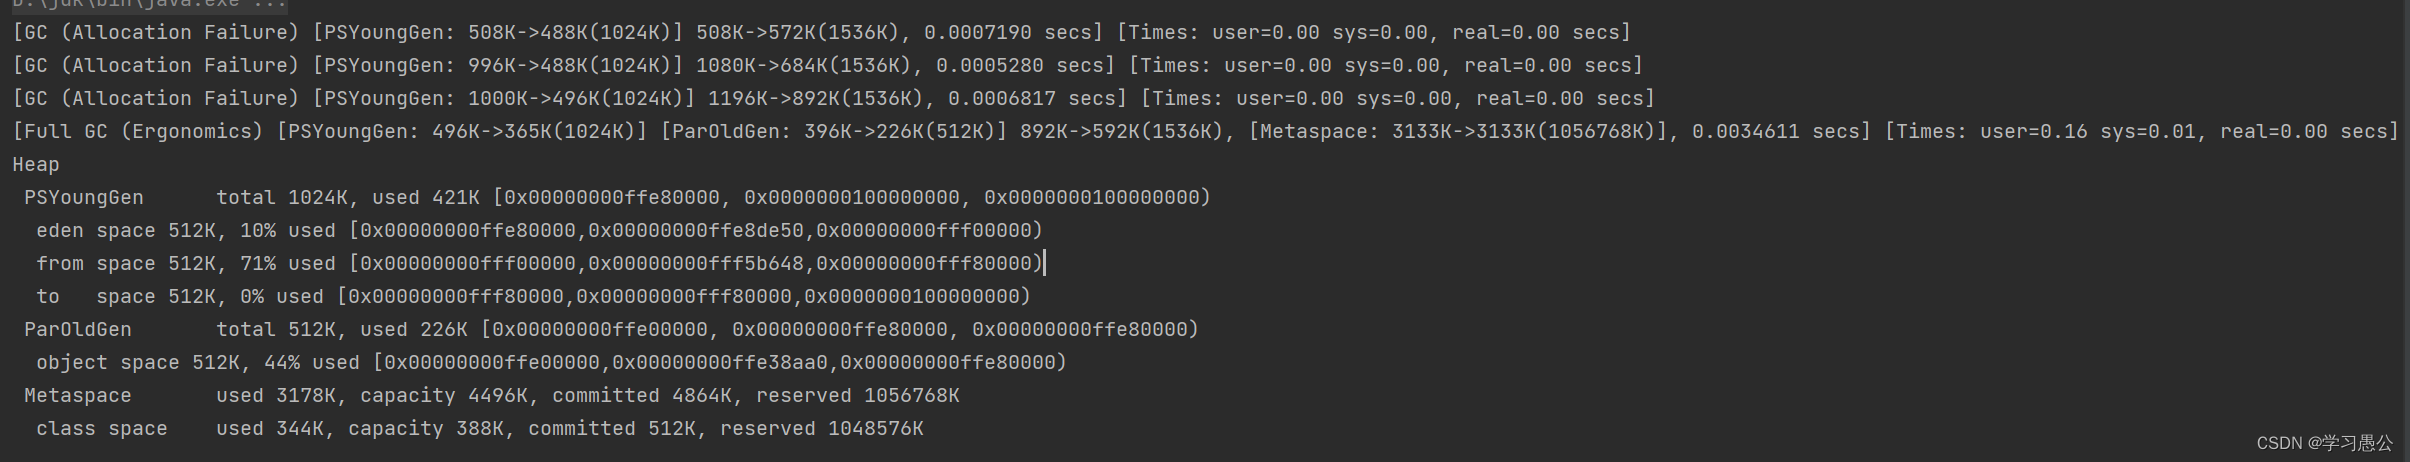This screenshot has height=462, width=2410.
Task: Click the java.exe command path at top
Action: click(150, 4)
